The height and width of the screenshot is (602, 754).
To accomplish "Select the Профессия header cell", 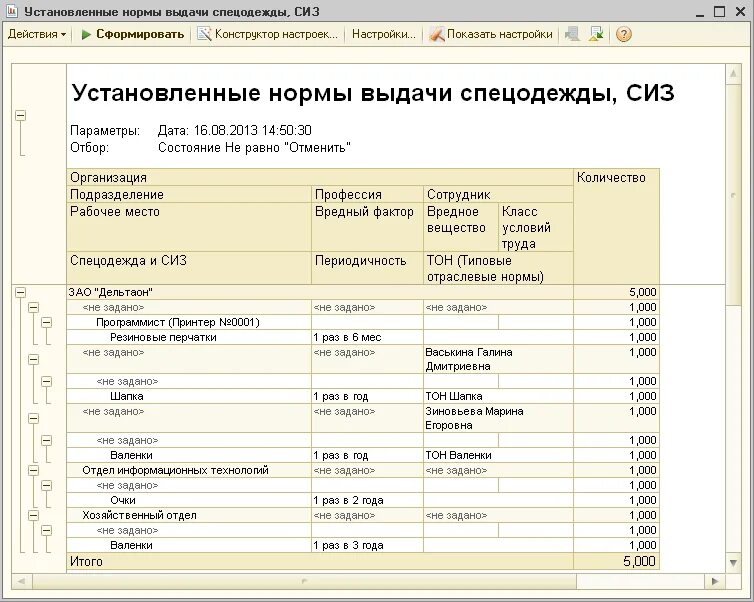I will click(x=367, y=194).
